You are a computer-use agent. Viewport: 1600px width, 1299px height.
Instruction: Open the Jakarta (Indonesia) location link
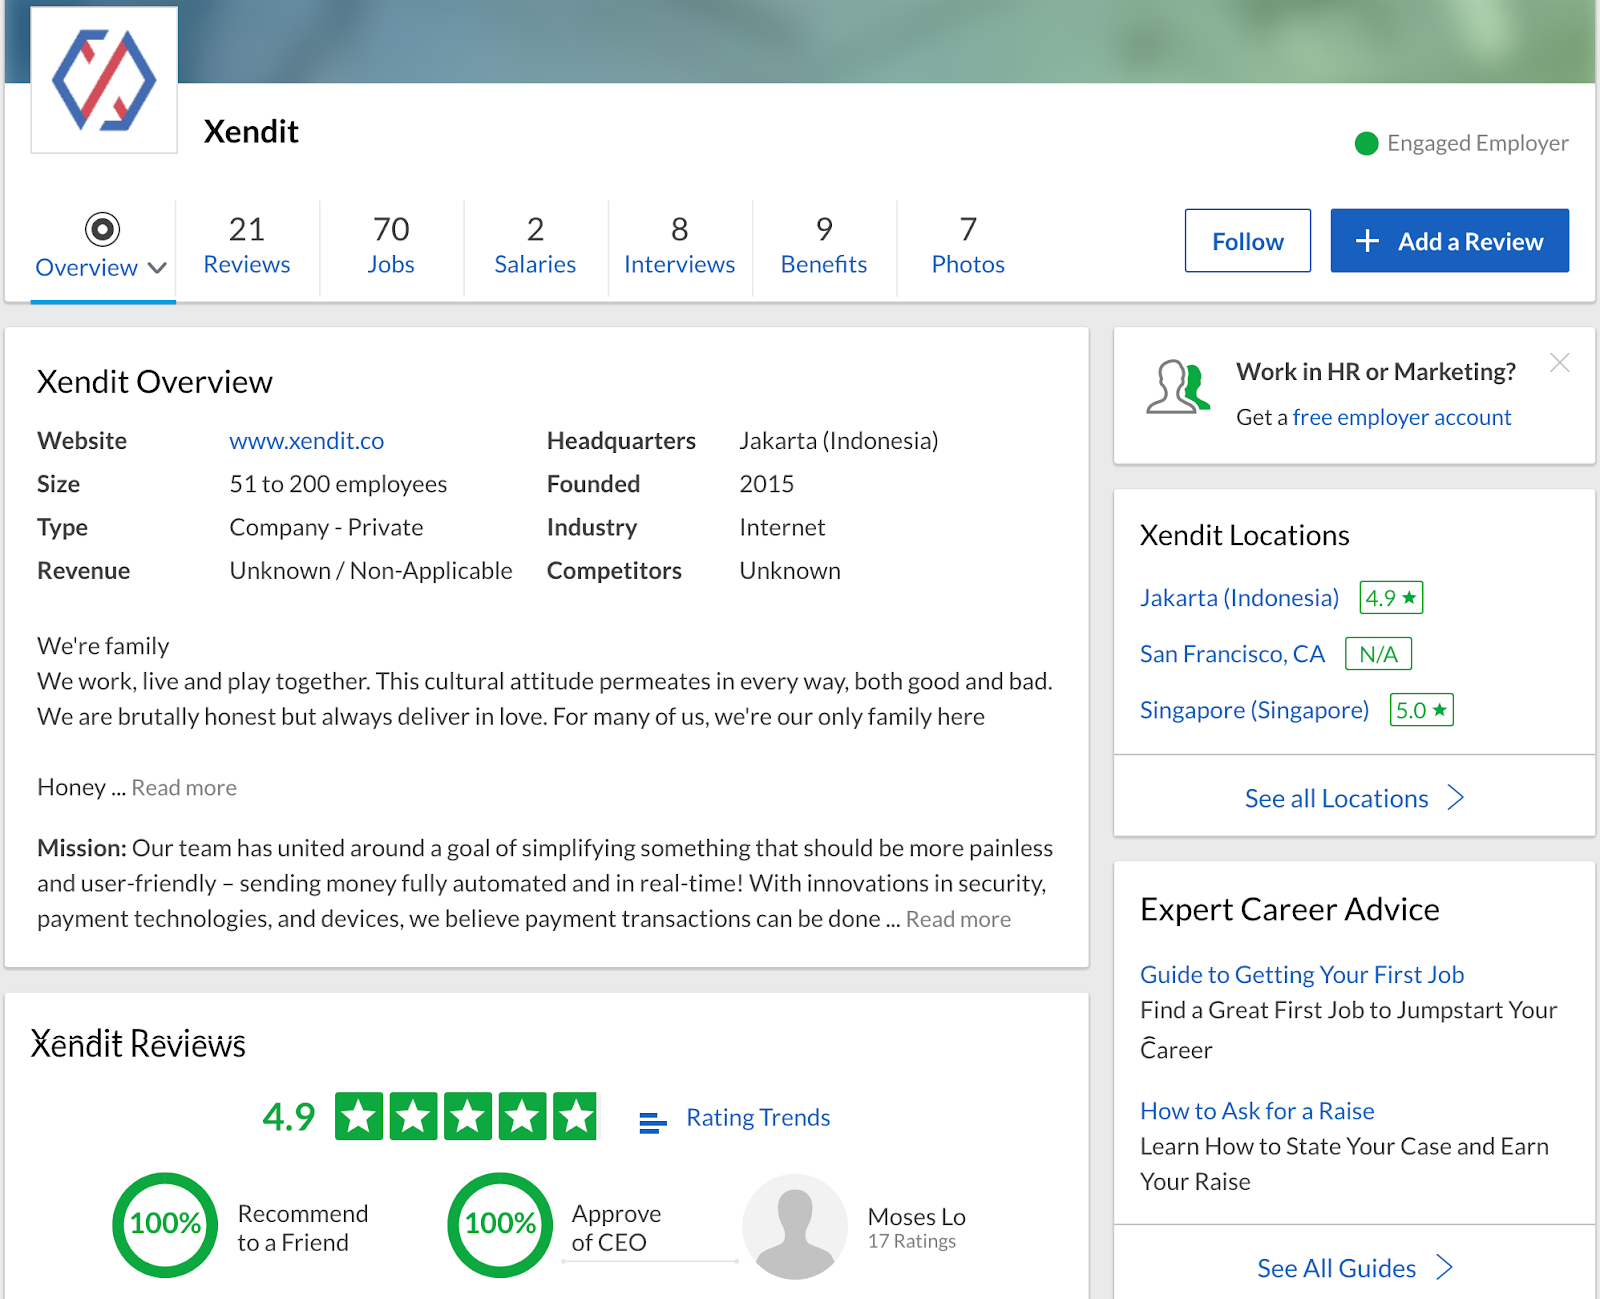click(1239, 598)
